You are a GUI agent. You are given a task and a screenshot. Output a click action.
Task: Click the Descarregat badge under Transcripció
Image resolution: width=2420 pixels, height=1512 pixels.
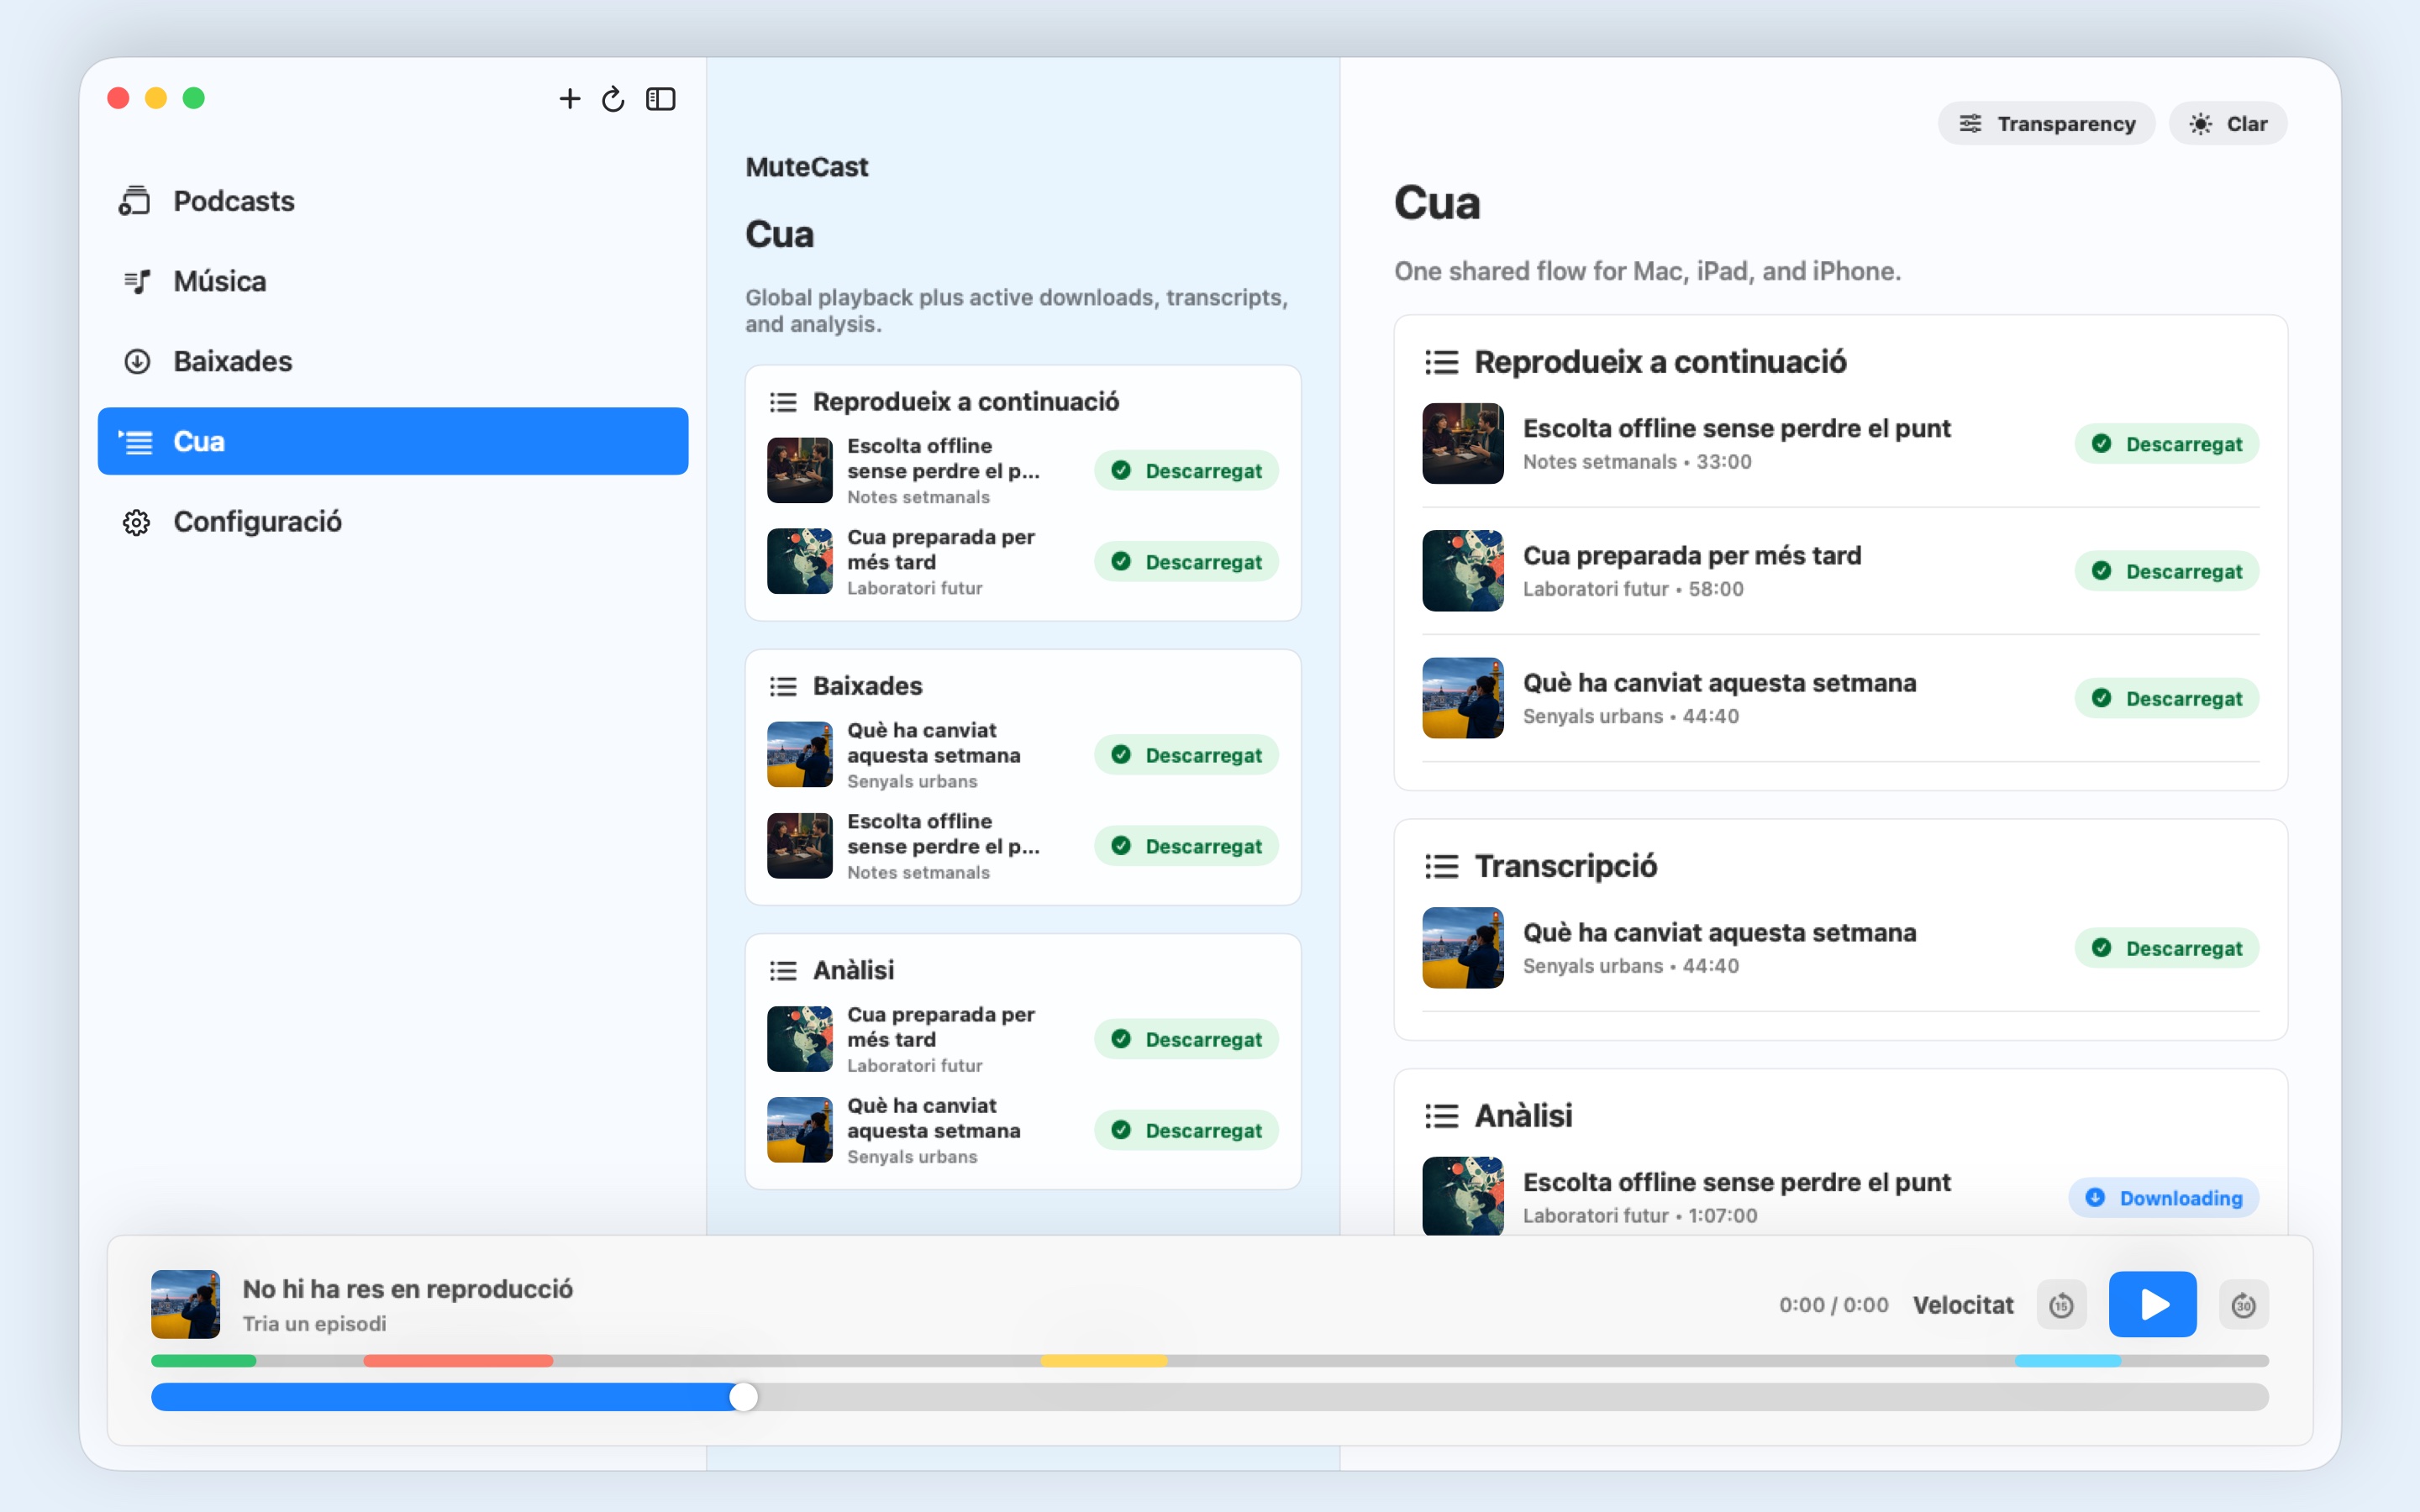(x=2166, y=948)
